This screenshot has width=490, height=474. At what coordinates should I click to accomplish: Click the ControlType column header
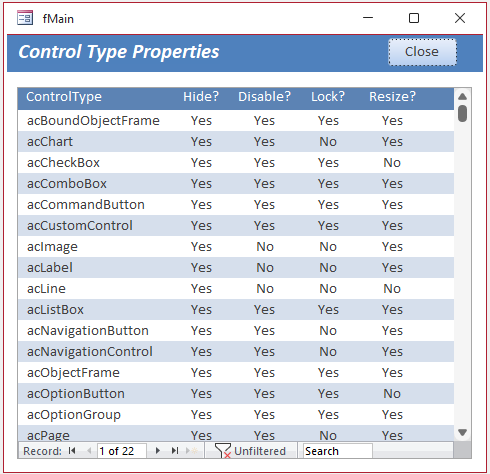(64, 97)
